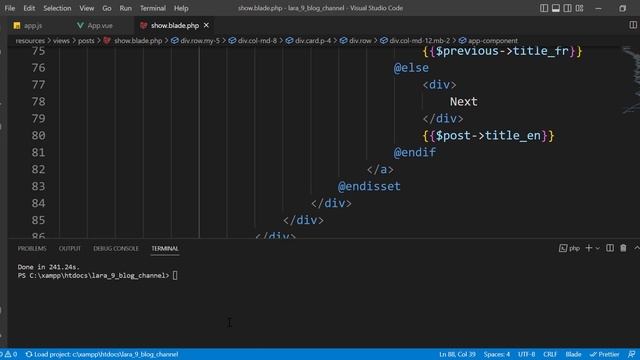Kill terminal with trash icon
The image size is (640, 360).
point(623,248)
